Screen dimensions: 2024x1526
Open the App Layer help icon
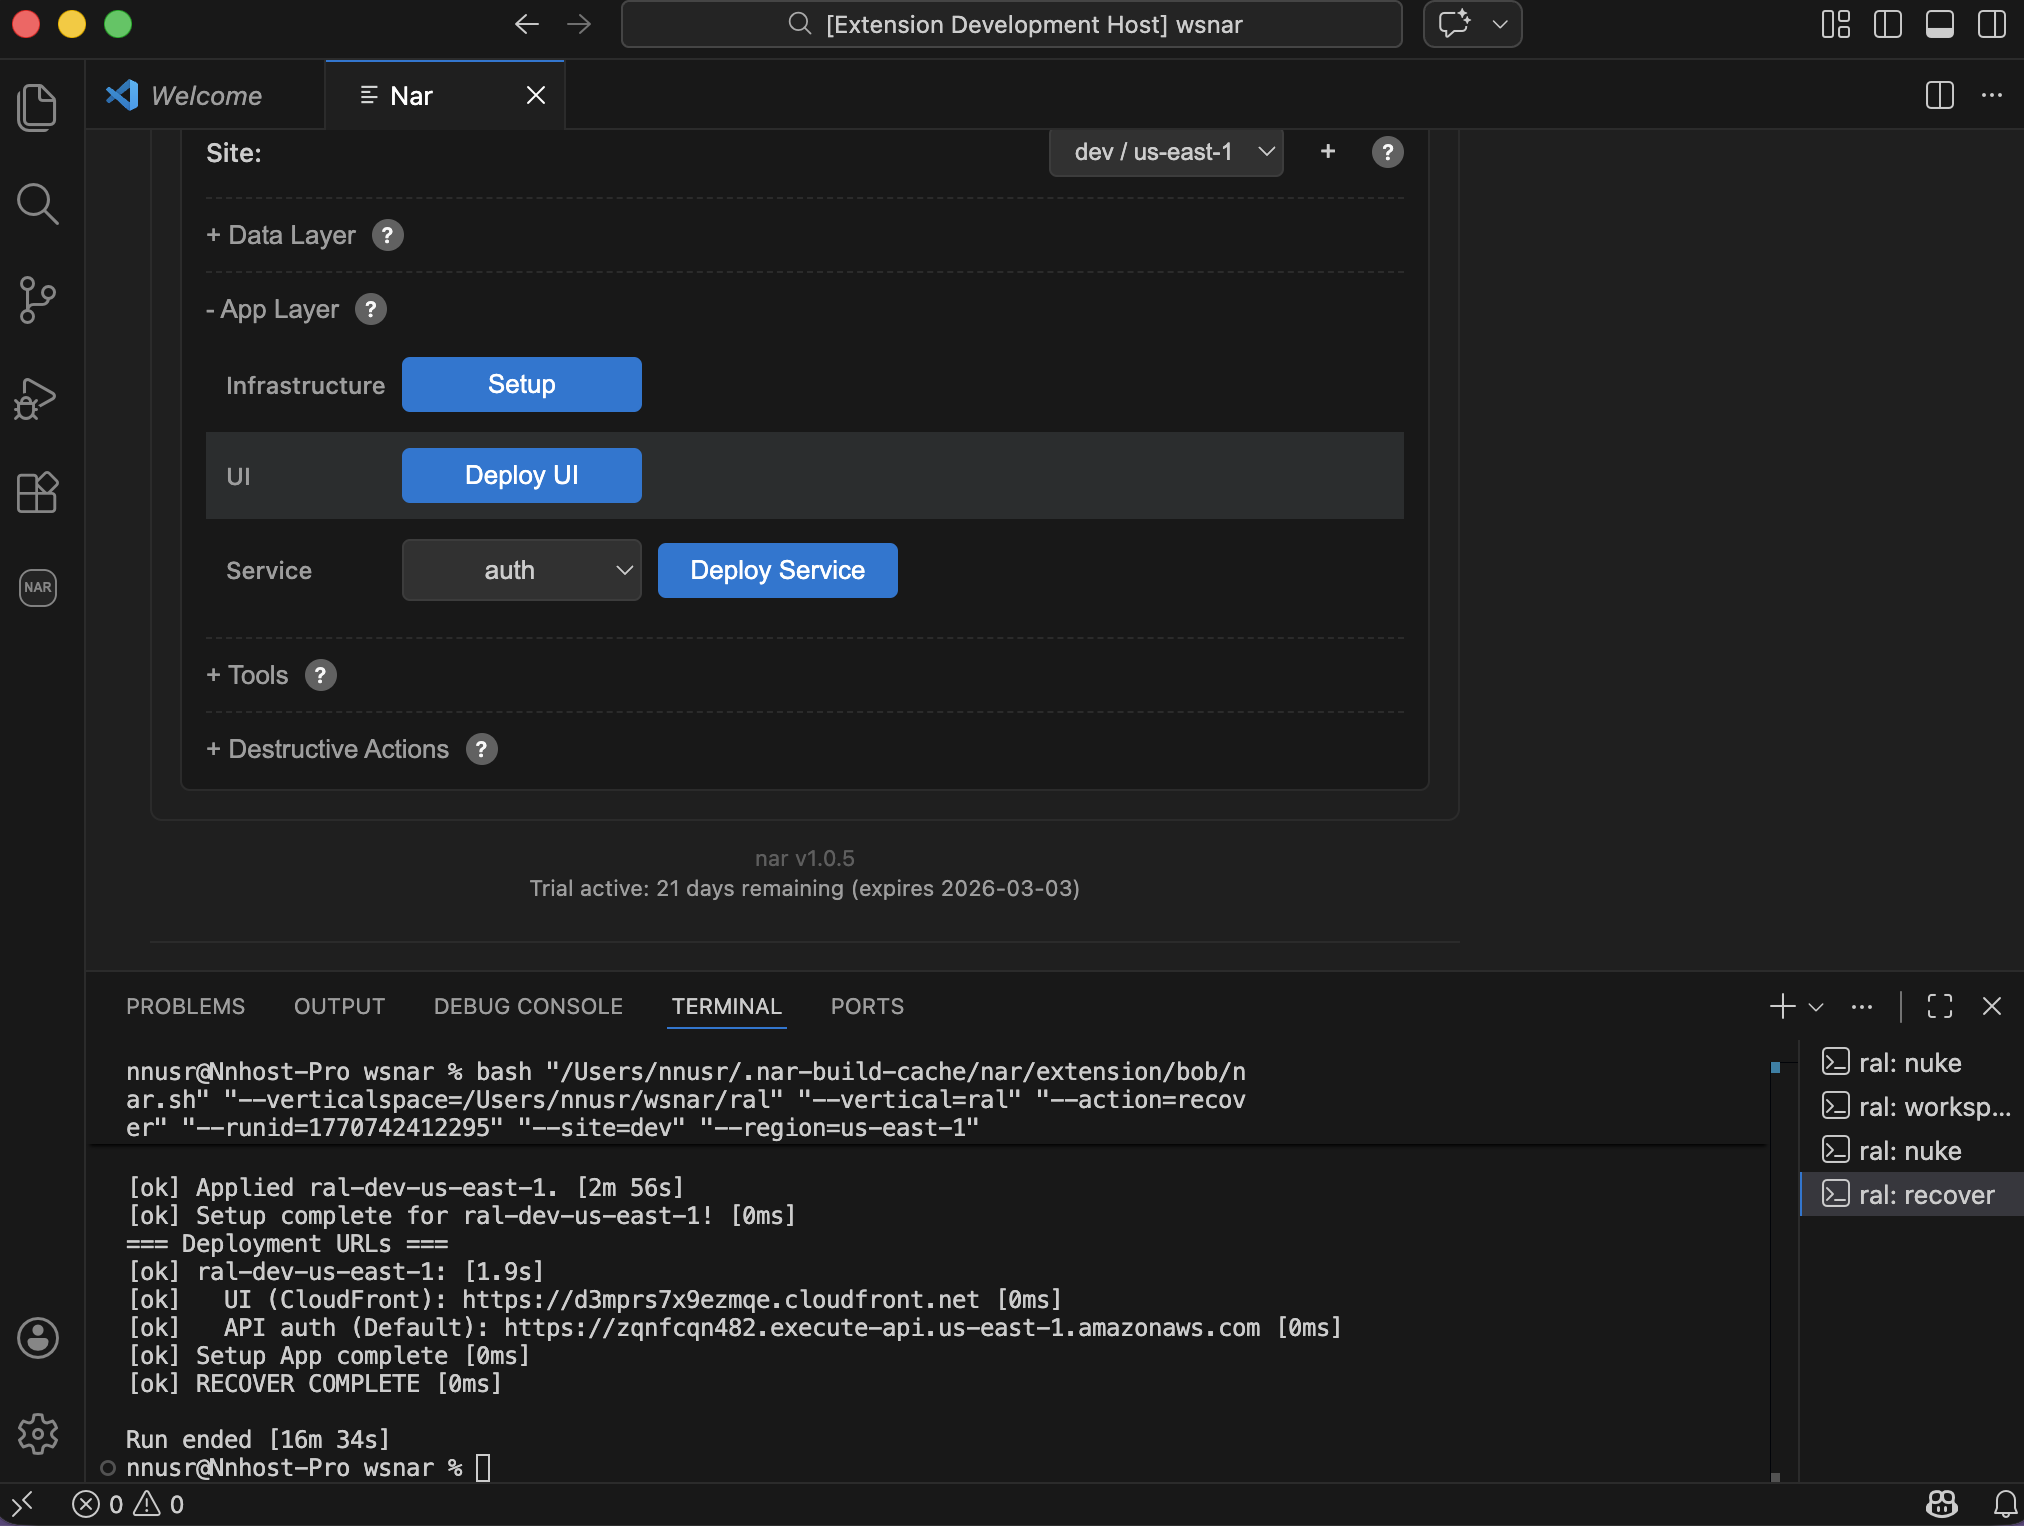[x=370, y=309]
